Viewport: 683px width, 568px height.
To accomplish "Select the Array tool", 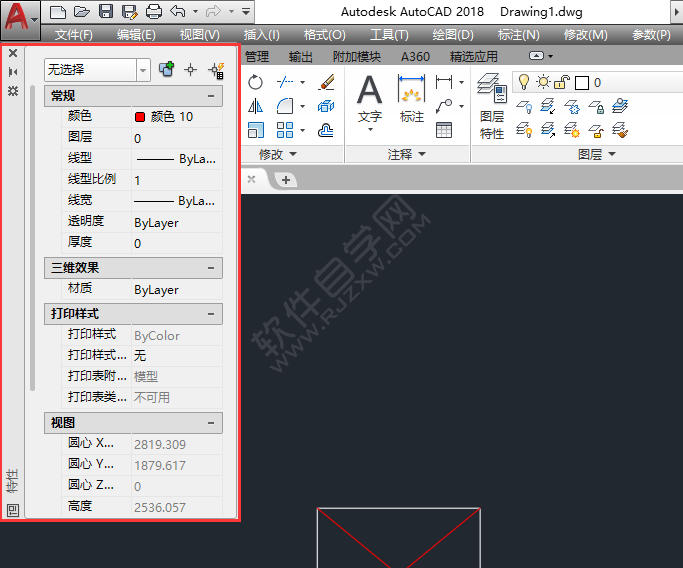I will click(285, 130).
